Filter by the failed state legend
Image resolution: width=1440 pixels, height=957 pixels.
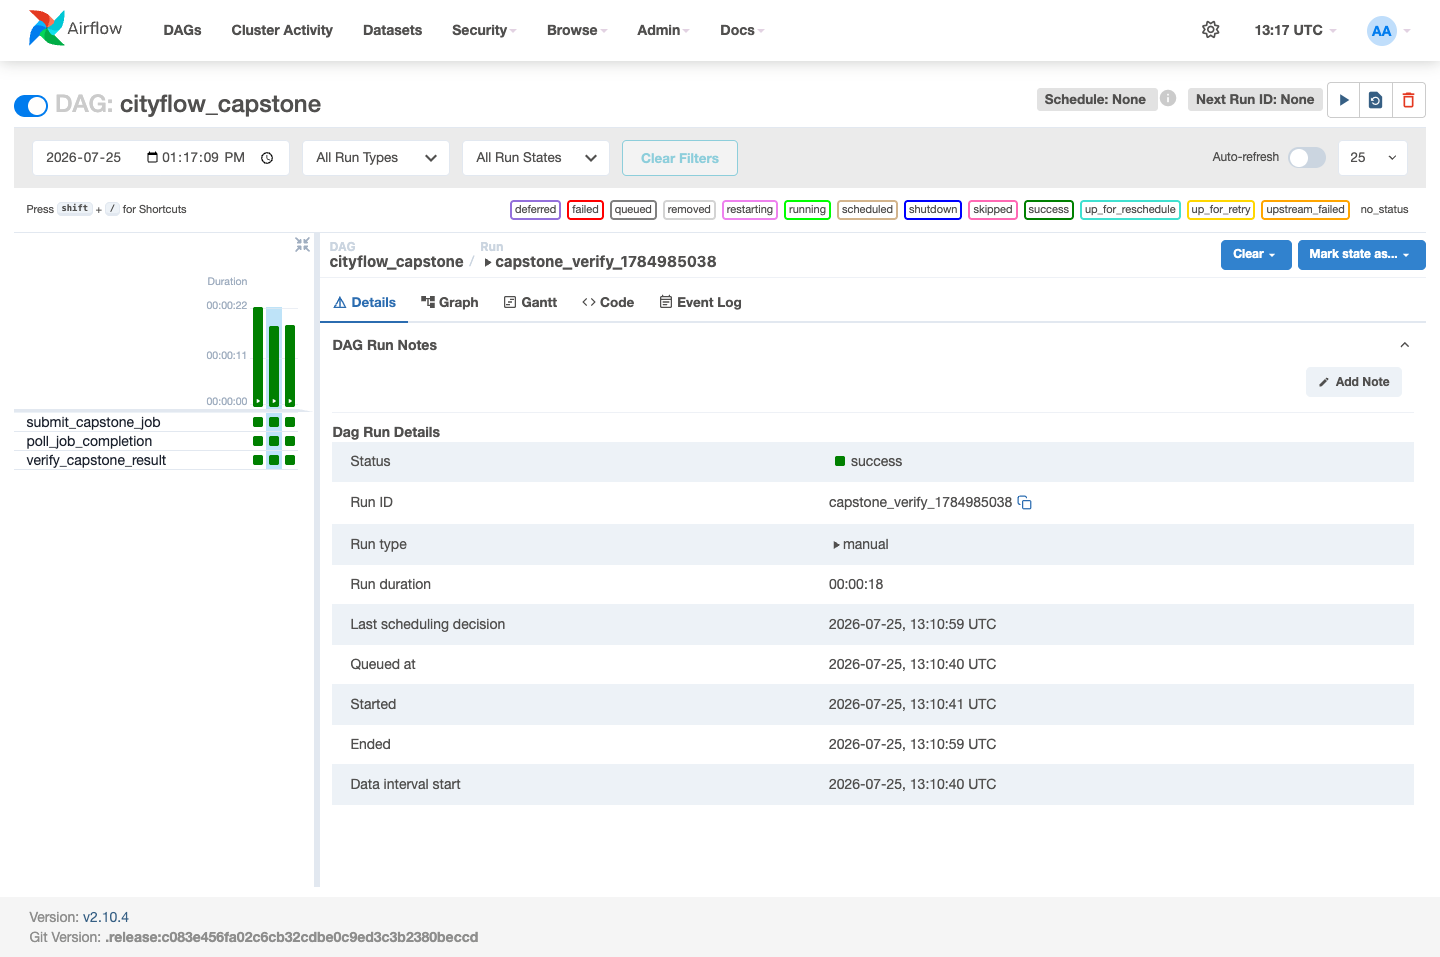coord(585,210)
